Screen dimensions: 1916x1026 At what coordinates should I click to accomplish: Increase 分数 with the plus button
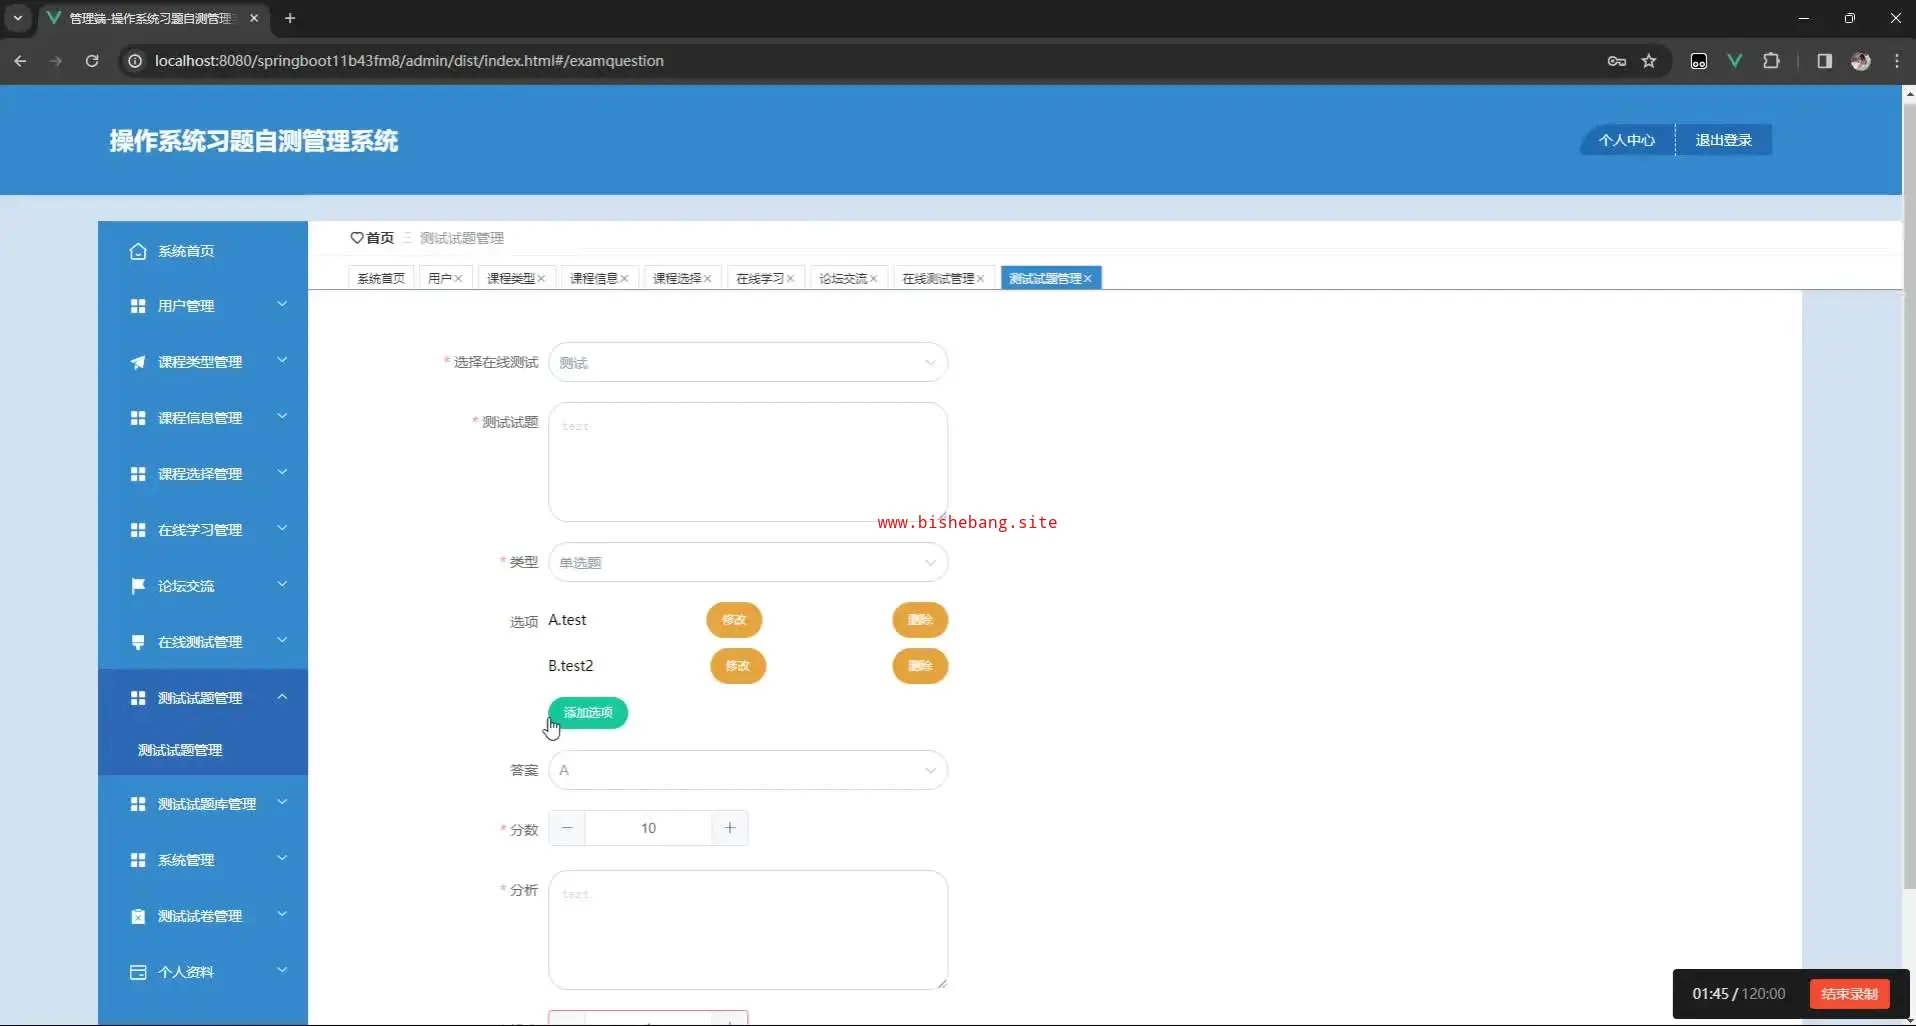[x=730, y=828]
